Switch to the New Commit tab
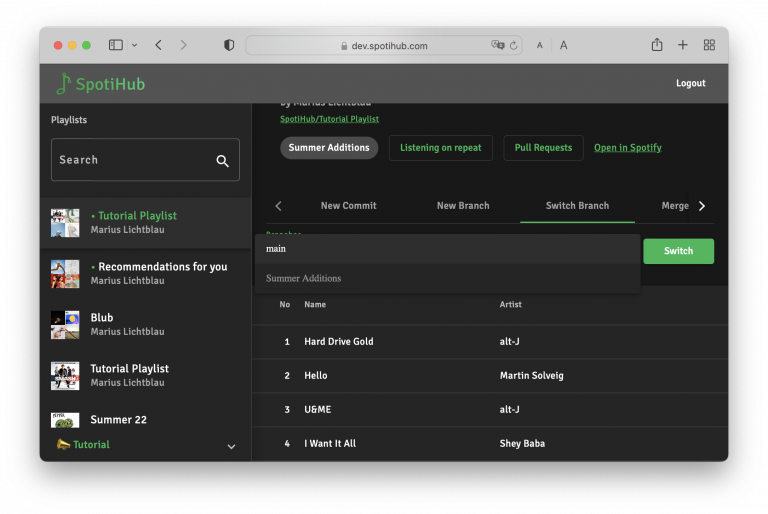 coord(348,206)
